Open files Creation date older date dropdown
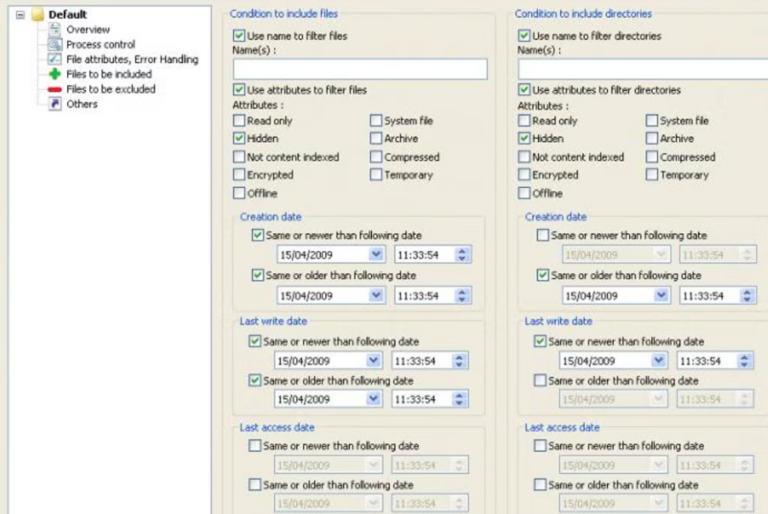This screenshot has width=768, height=514. 376,295
